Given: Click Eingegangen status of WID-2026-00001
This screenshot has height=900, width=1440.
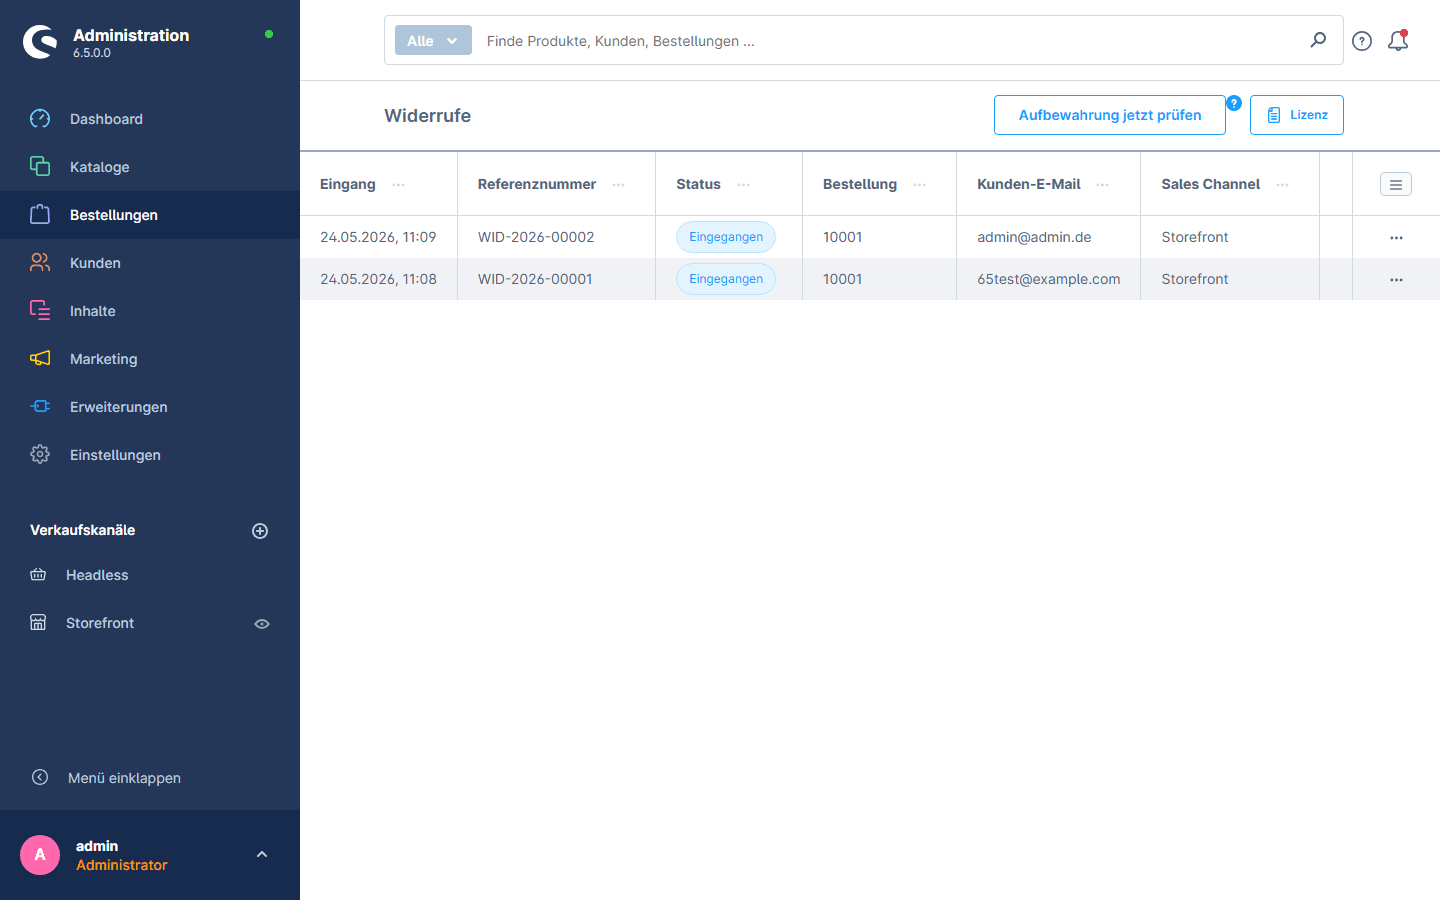Looking at the screenshot, I should tap(726, 279).
